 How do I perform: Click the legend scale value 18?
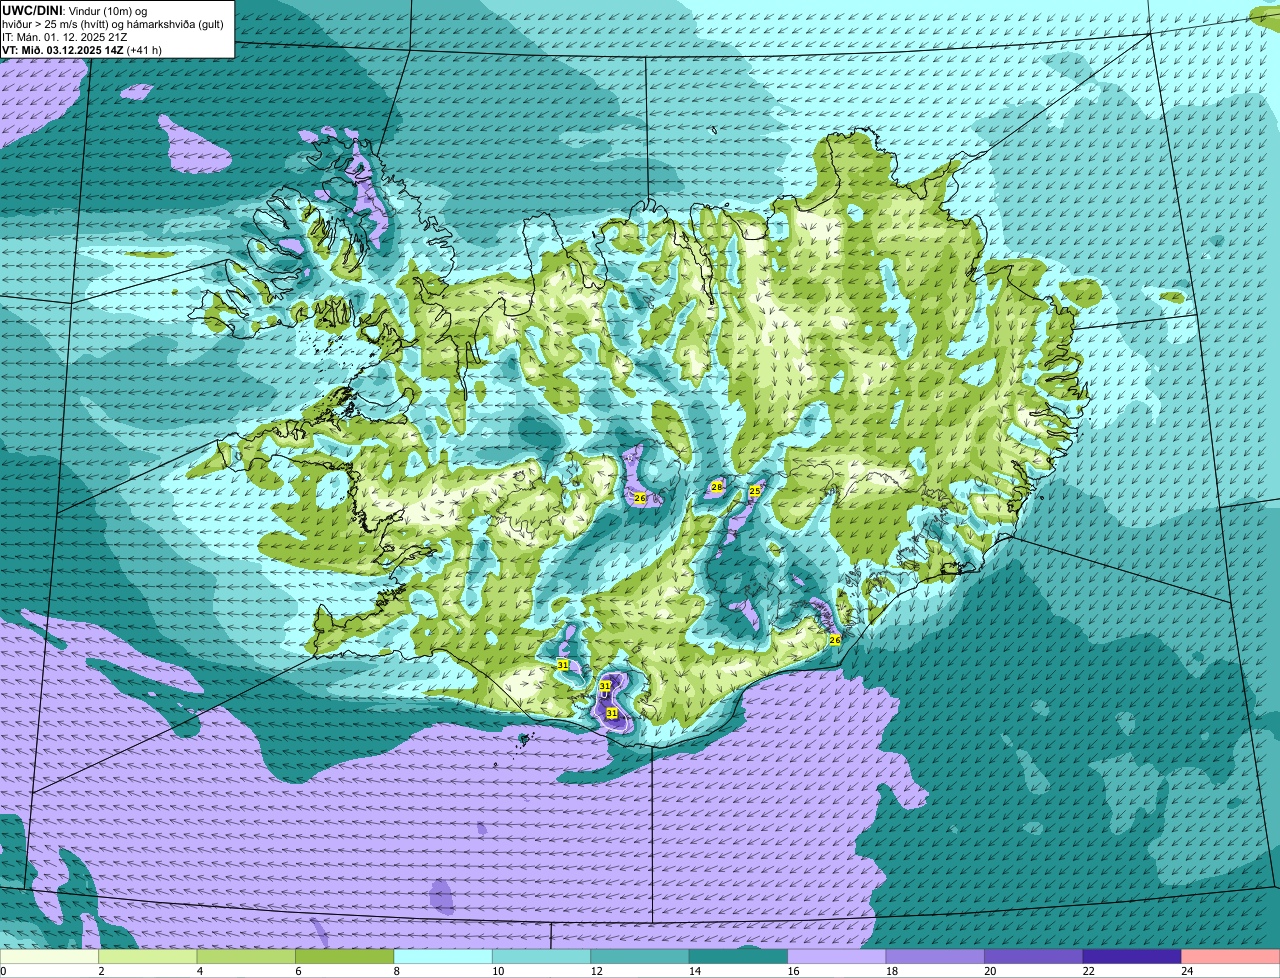892,971
